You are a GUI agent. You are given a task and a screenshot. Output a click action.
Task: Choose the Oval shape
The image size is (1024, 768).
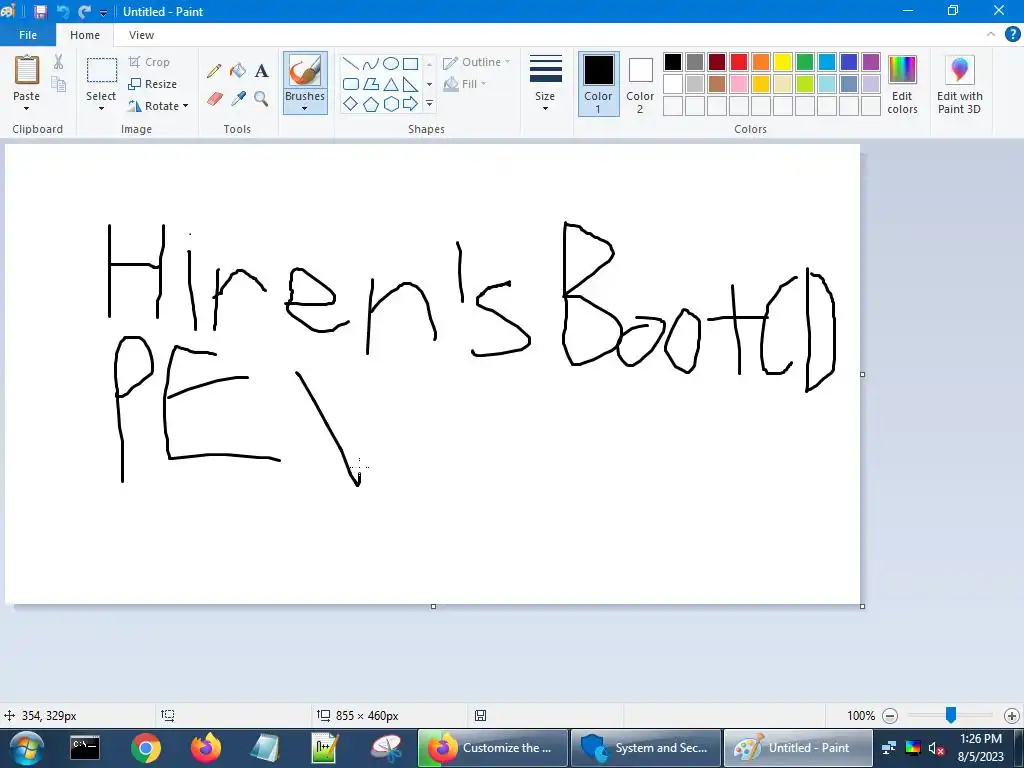[391, 63]
